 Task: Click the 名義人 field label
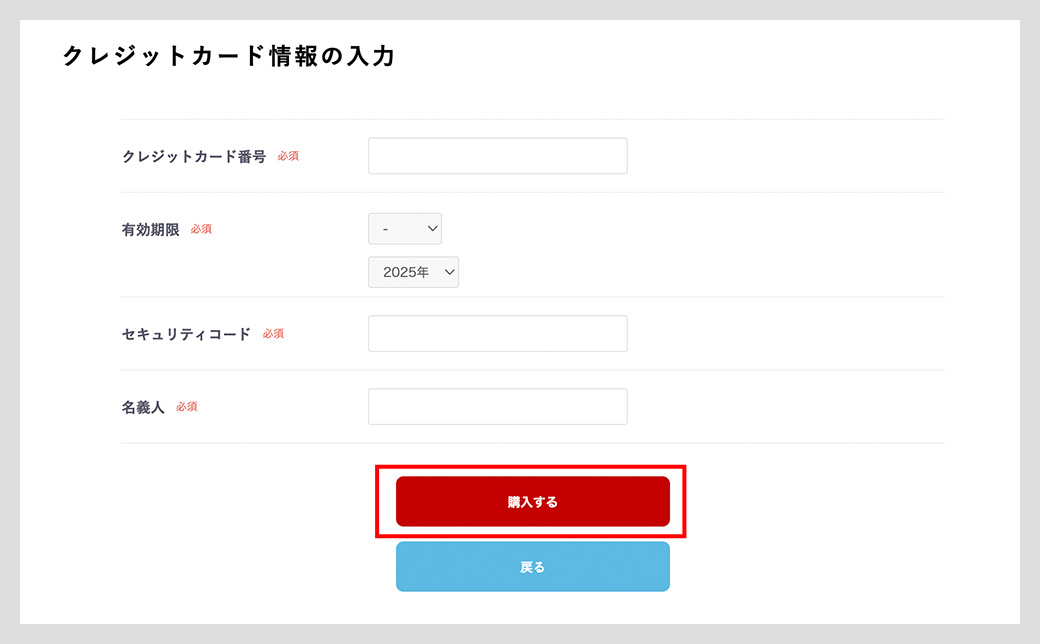click(x=143, y=407)
